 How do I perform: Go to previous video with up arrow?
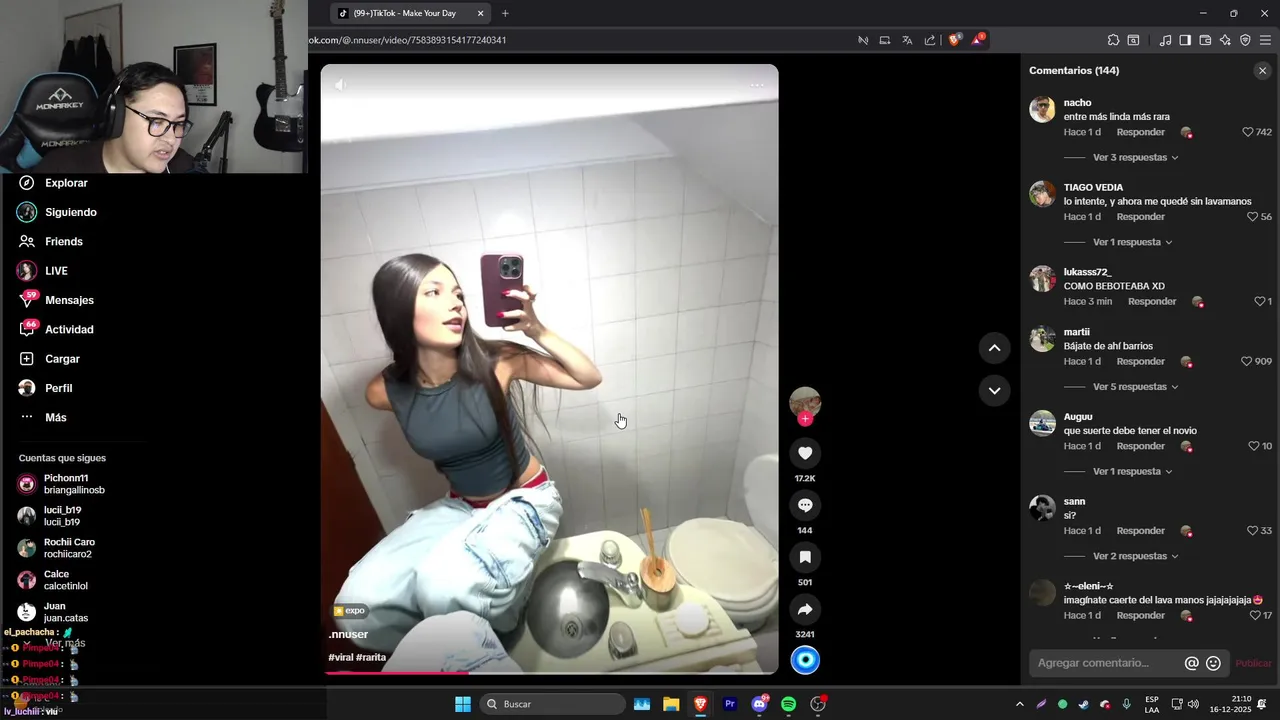click(x=994, y=348)
